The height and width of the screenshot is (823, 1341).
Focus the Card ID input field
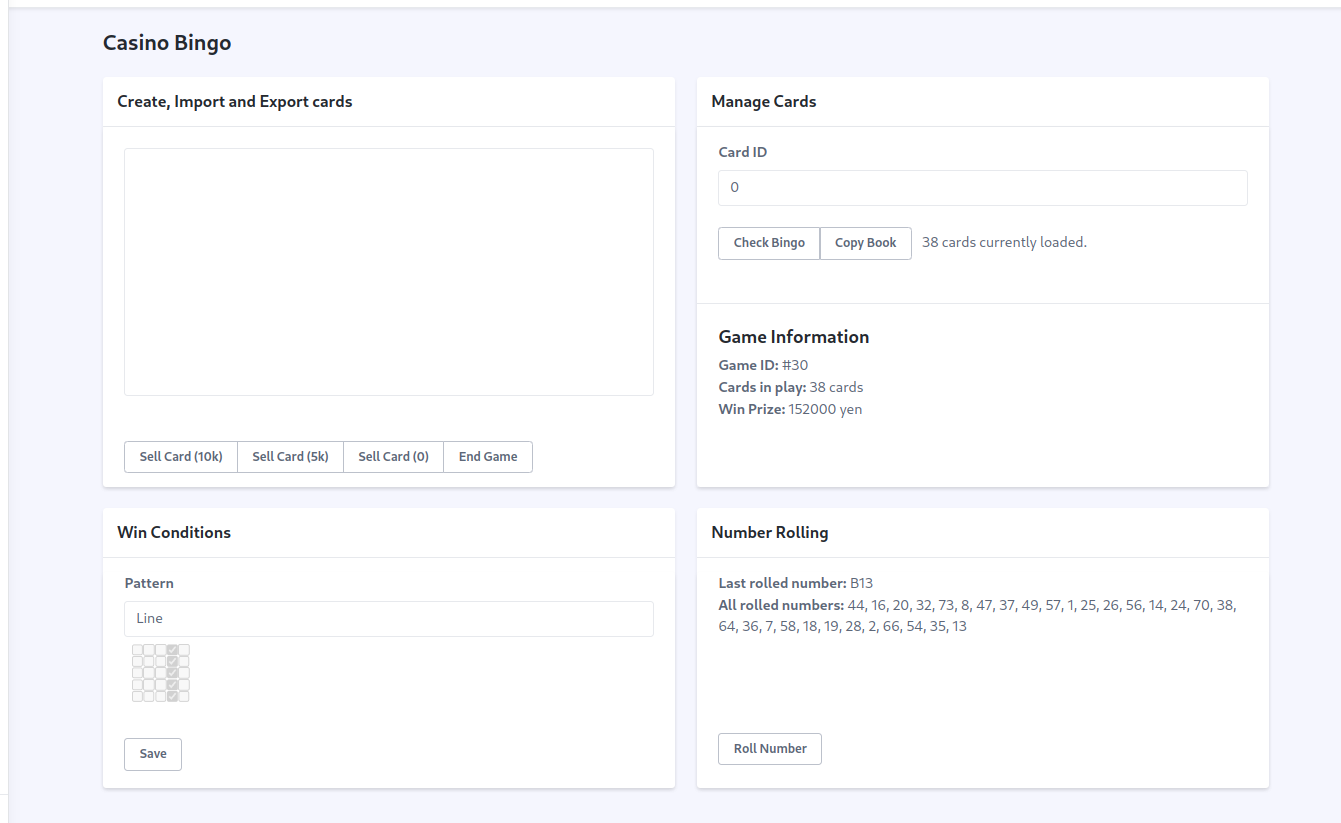coord(982,188)
